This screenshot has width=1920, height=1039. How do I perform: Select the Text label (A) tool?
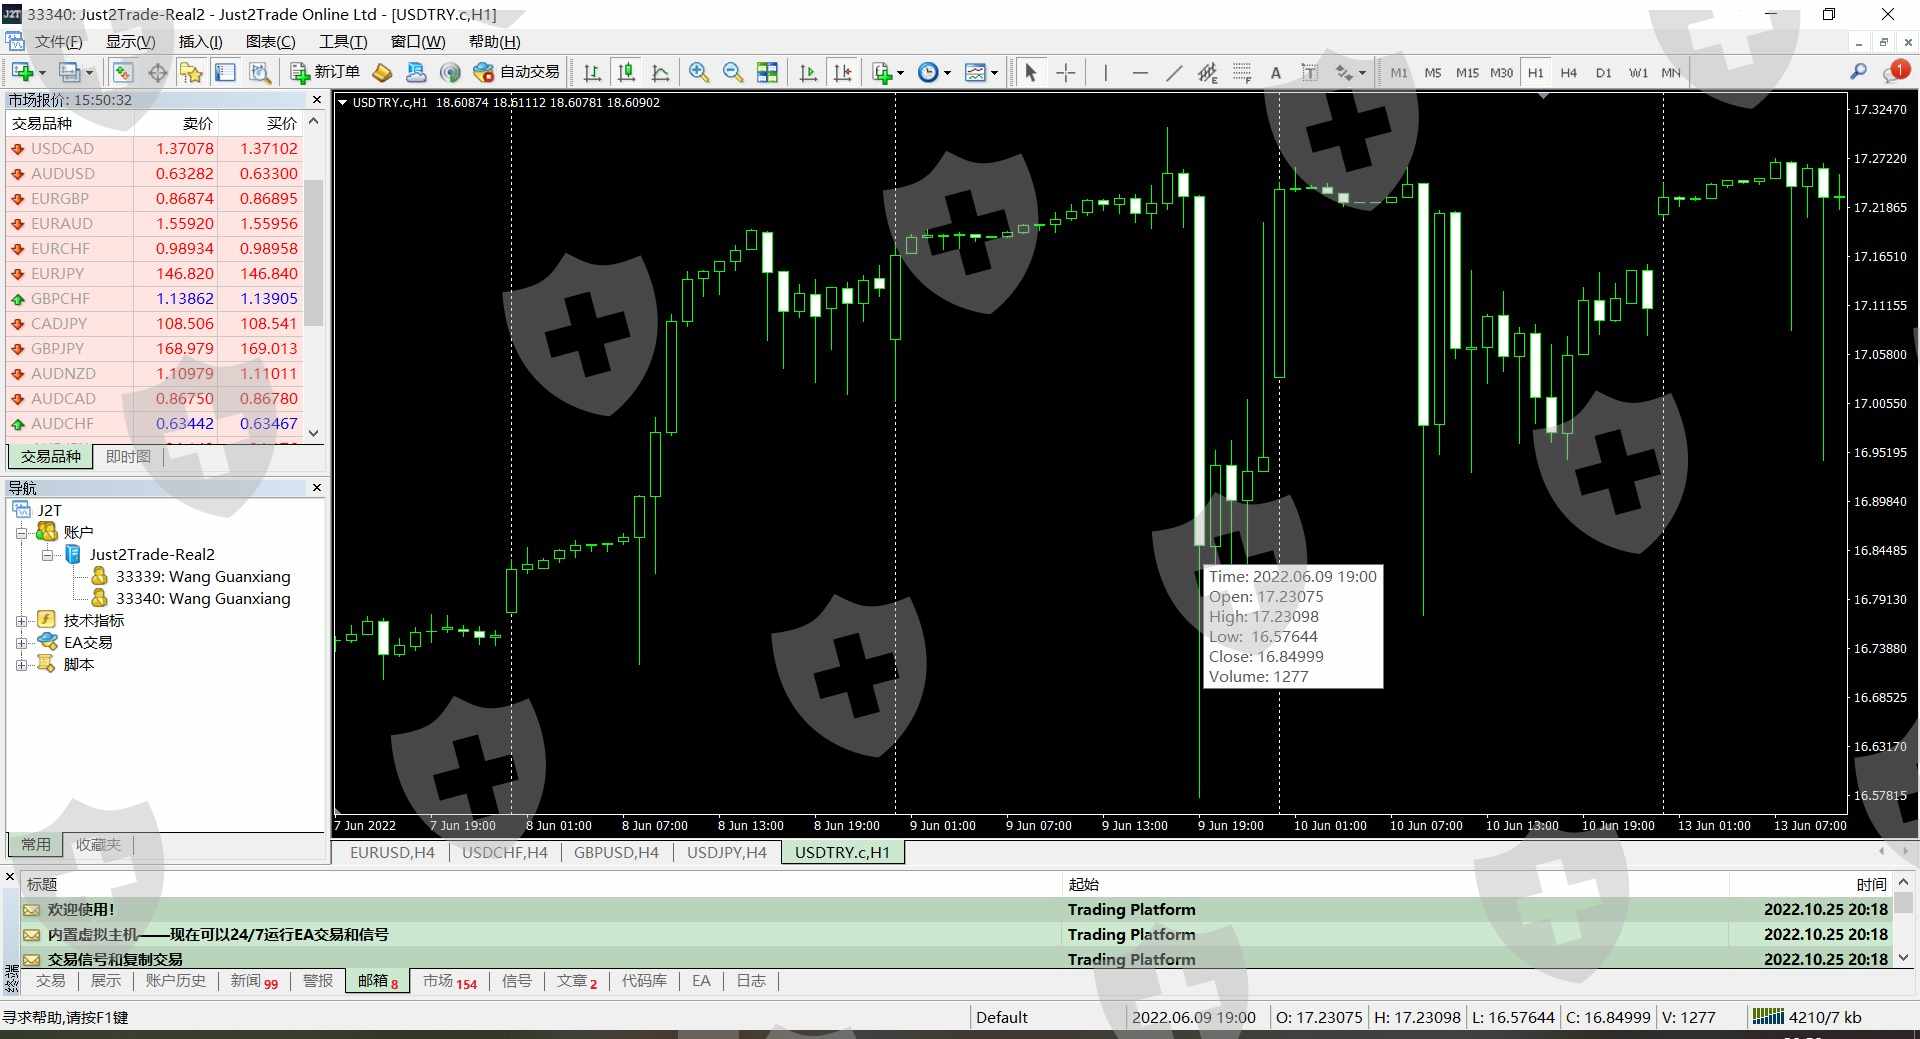[1275, 72]
